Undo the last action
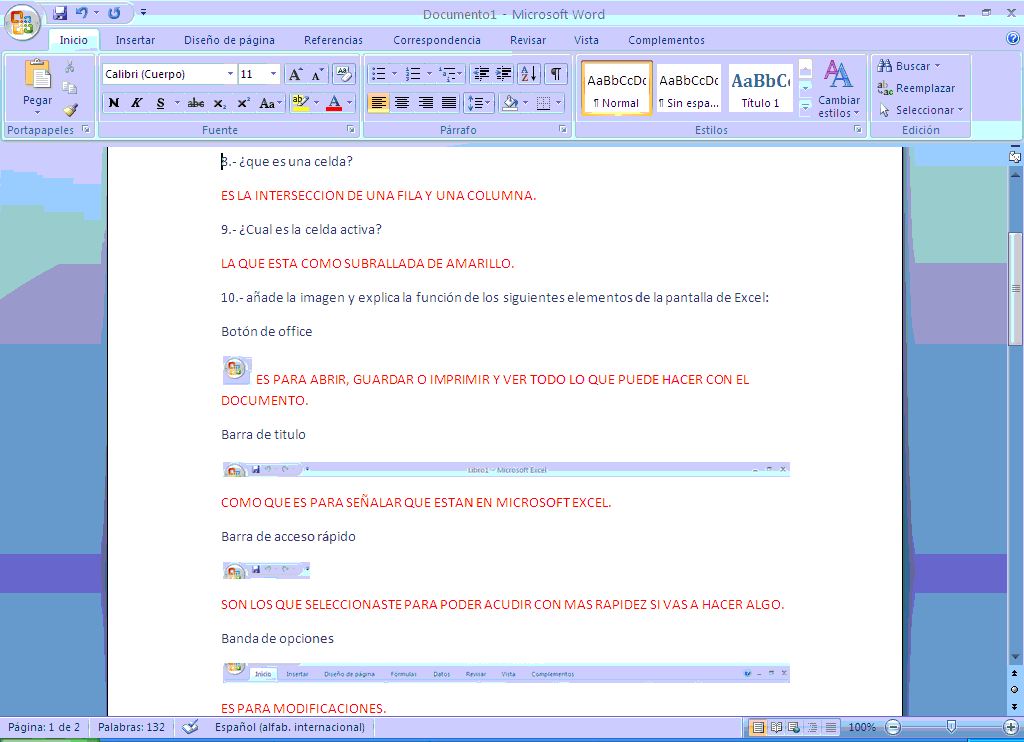 click(82, 12)
